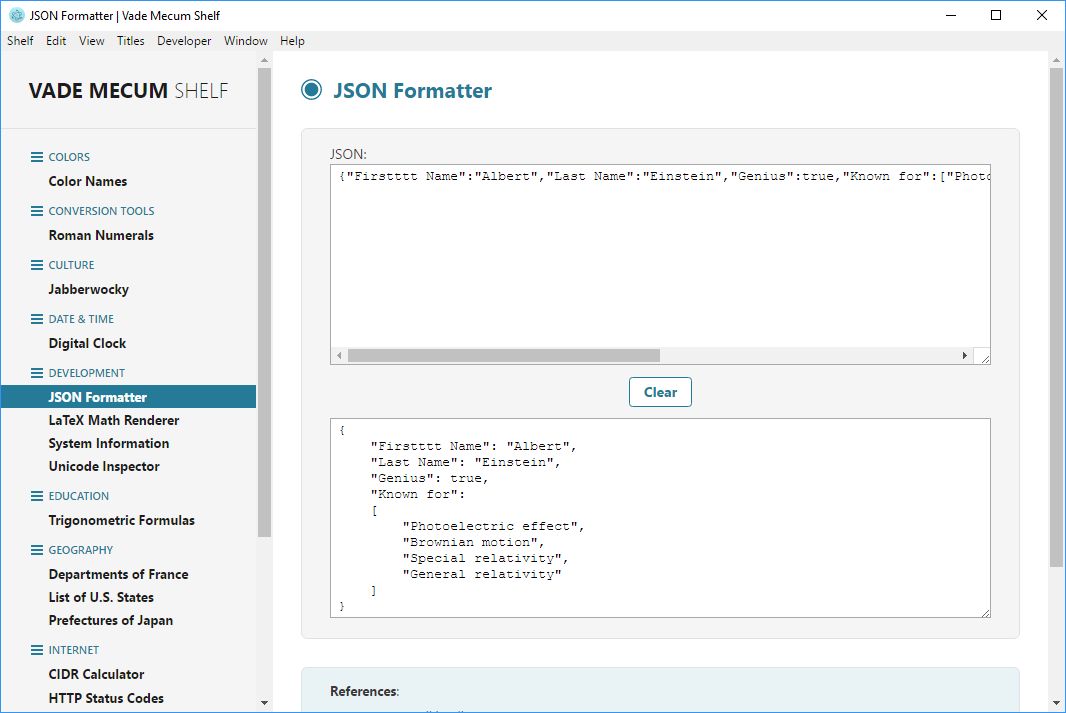1066x713 pixels.
Task: Open LaTeX Math Renderer
Action: [x=114, y=420]
